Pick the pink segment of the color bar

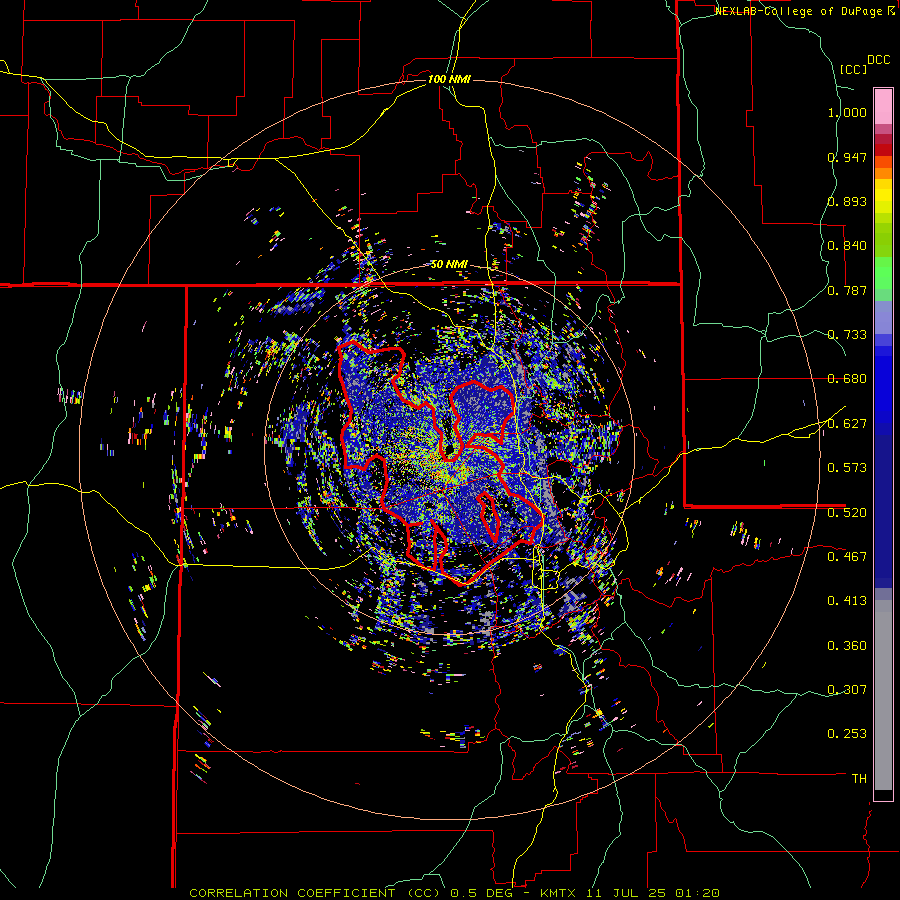(x=883, y=106)
